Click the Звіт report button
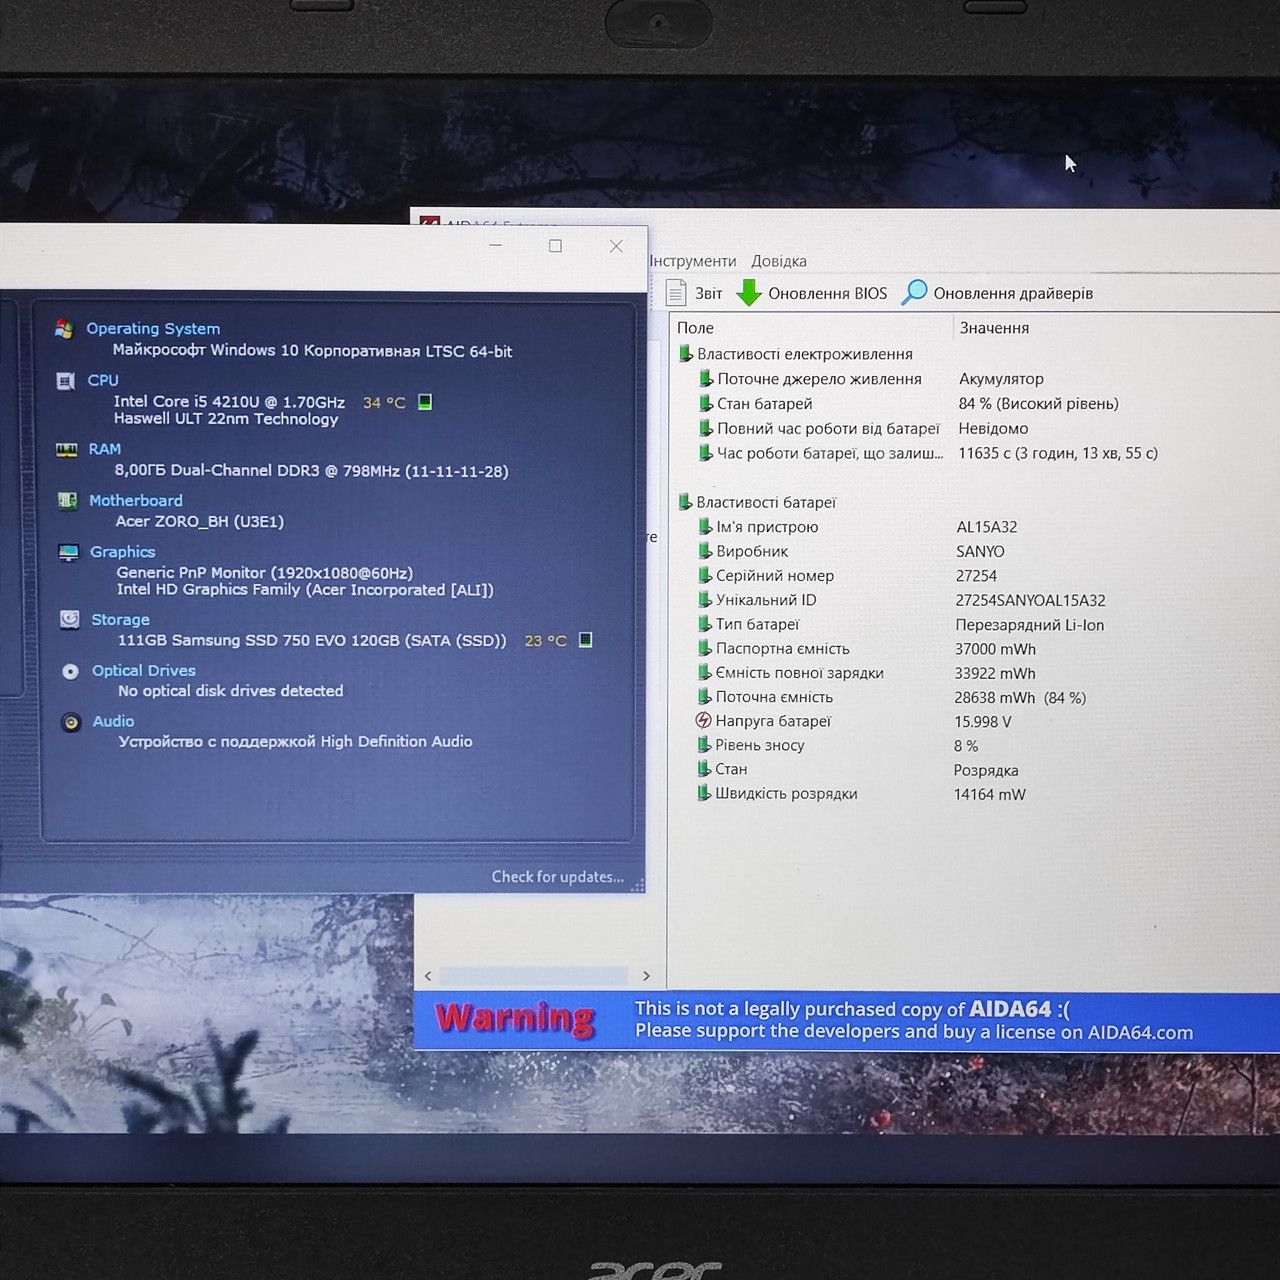Screen dimensions: 1280x1280 (x=694, y=293)
